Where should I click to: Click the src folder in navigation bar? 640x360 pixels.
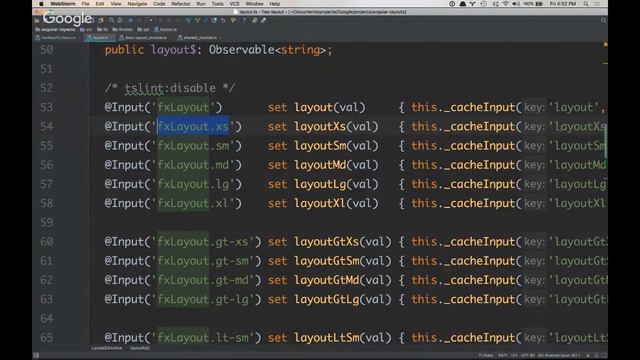[x=86, y=29]
